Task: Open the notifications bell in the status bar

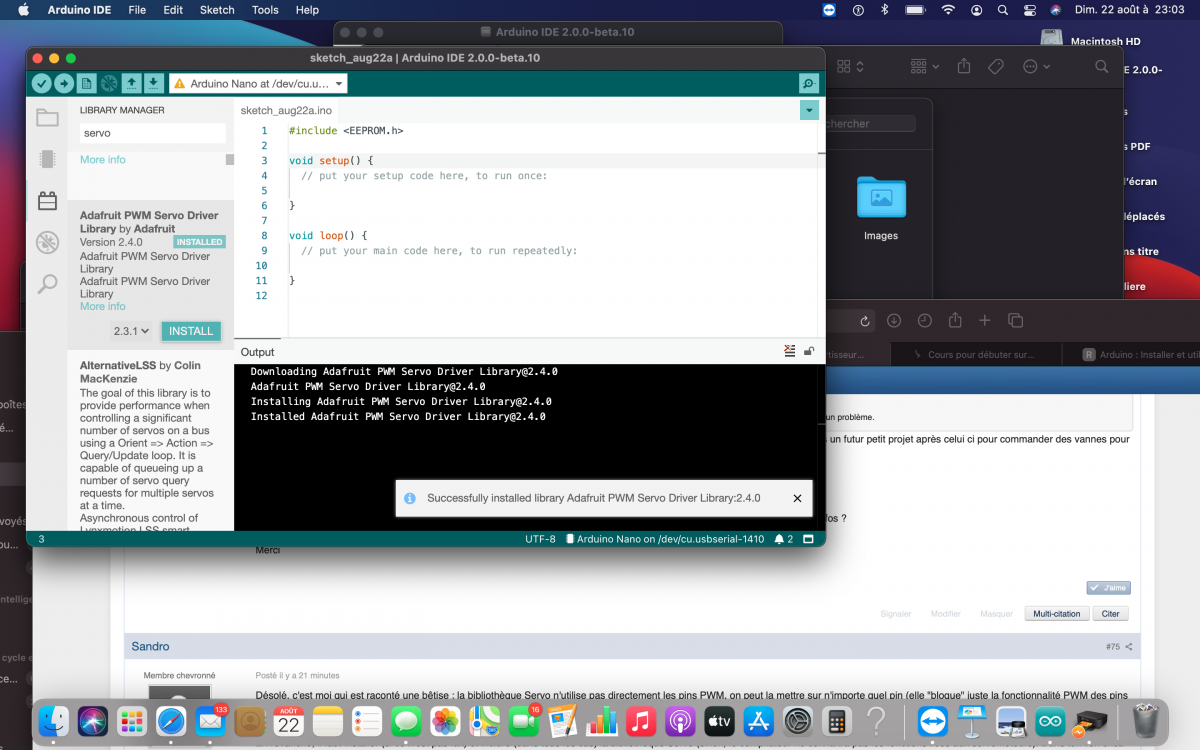Action: click(779, 539)
